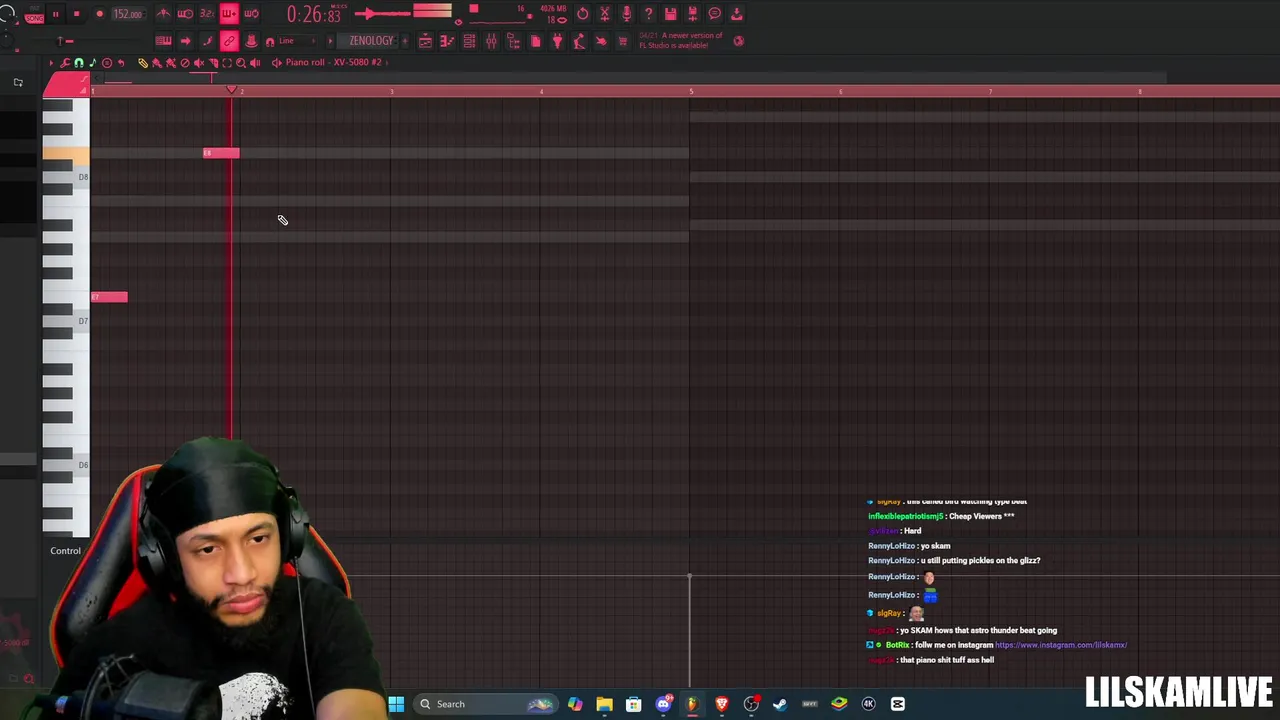Open undo history circular arrow icon
This screenshot has width=1280, height=720.
[x=583, y=14]
